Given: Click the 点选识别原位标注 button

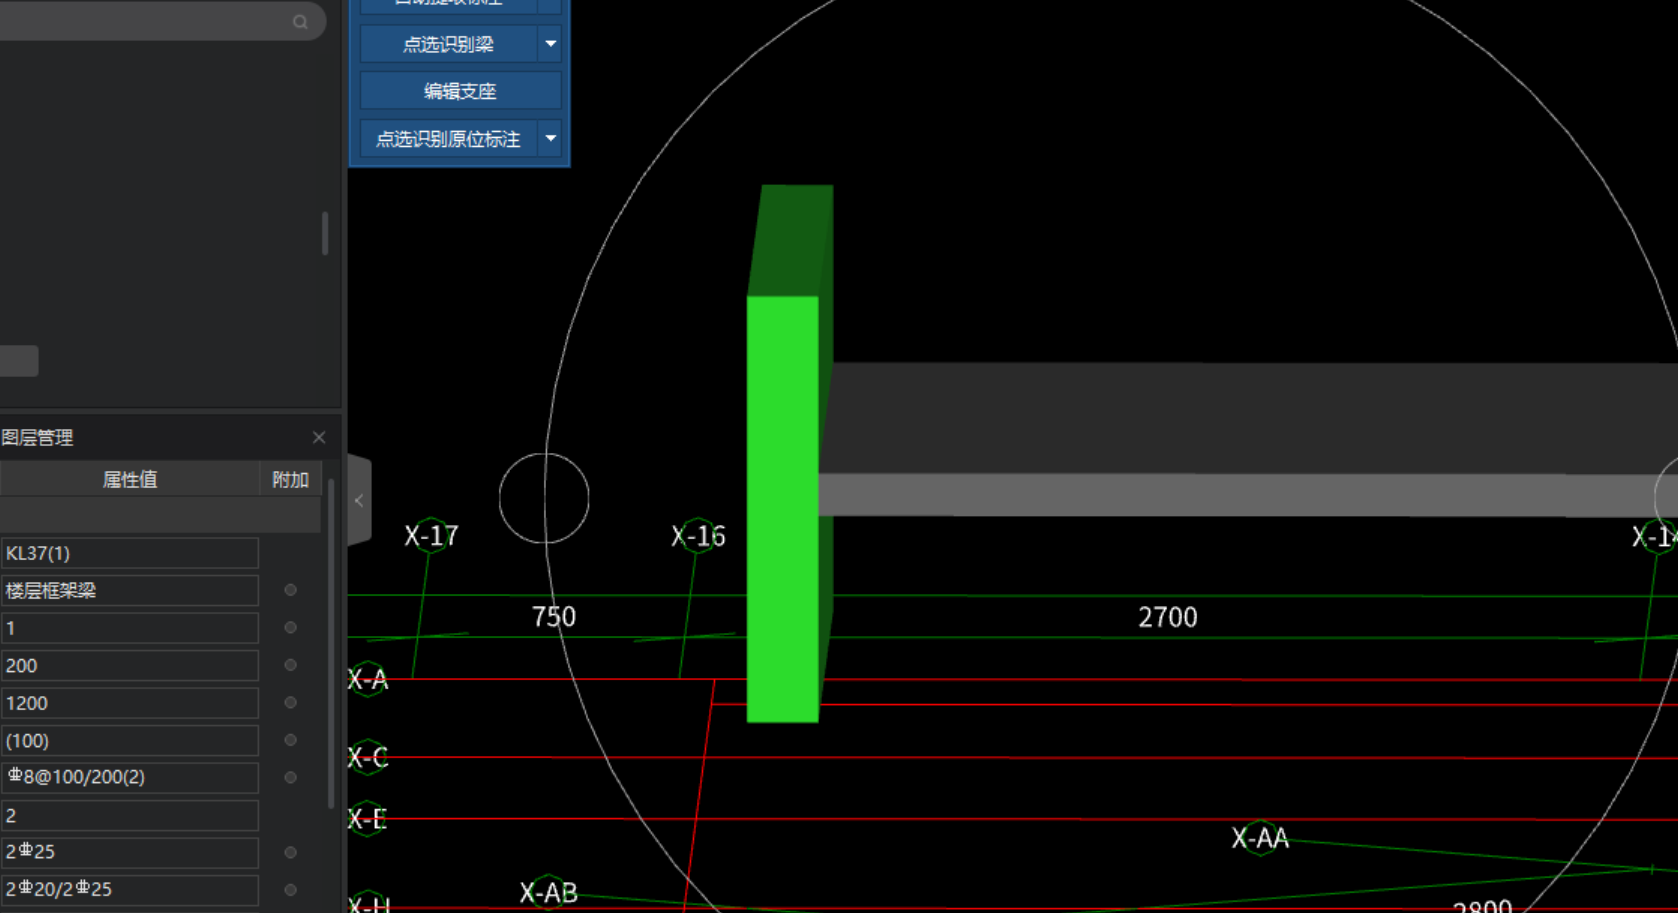Looking at the screenshot, I should tap(449, 139).
